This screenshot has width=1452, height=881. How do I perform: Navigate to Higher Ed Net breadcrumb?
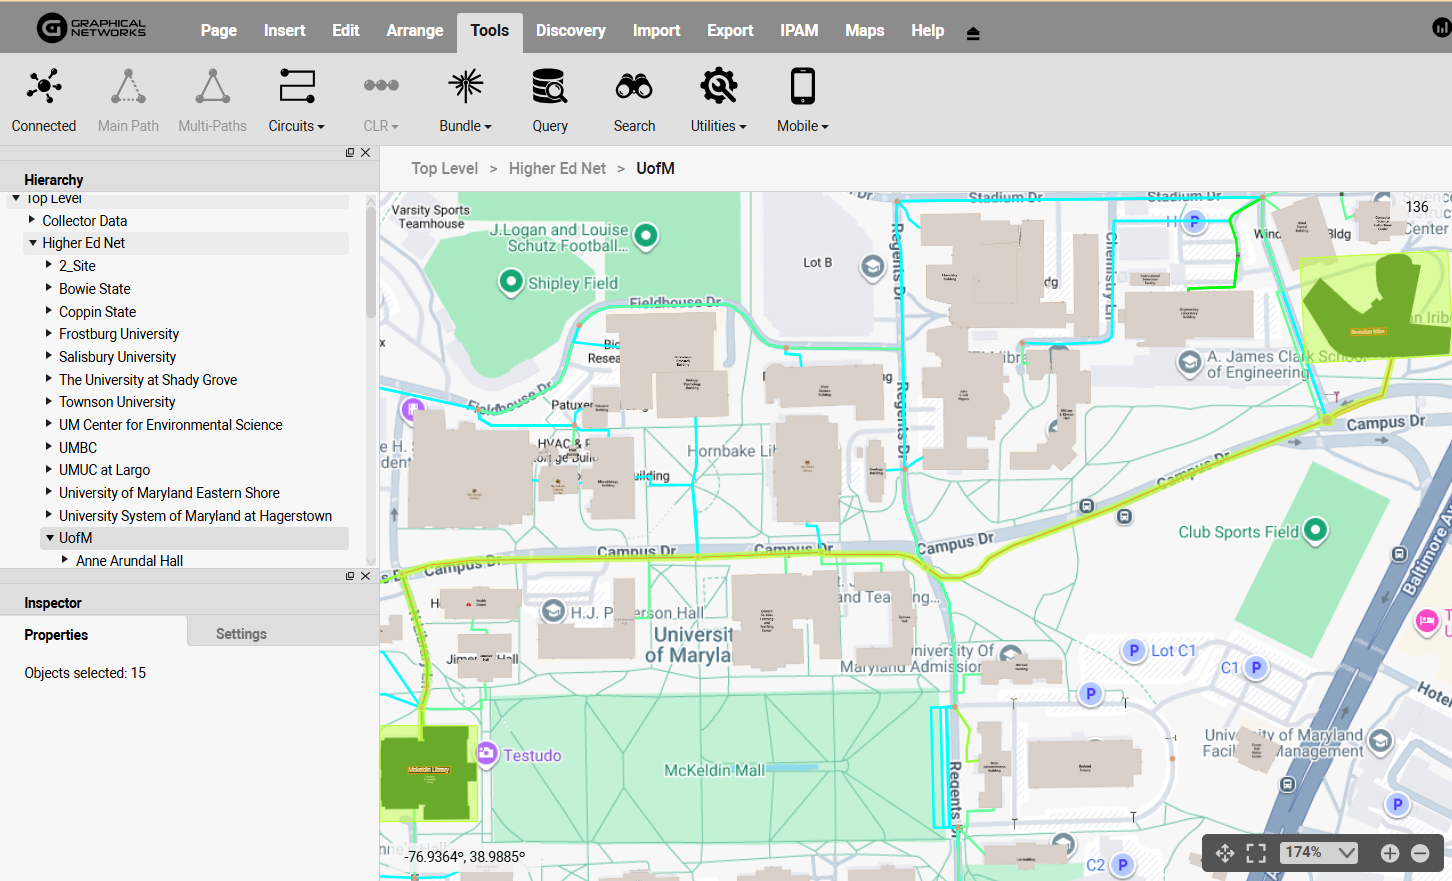tap(557, 169)
